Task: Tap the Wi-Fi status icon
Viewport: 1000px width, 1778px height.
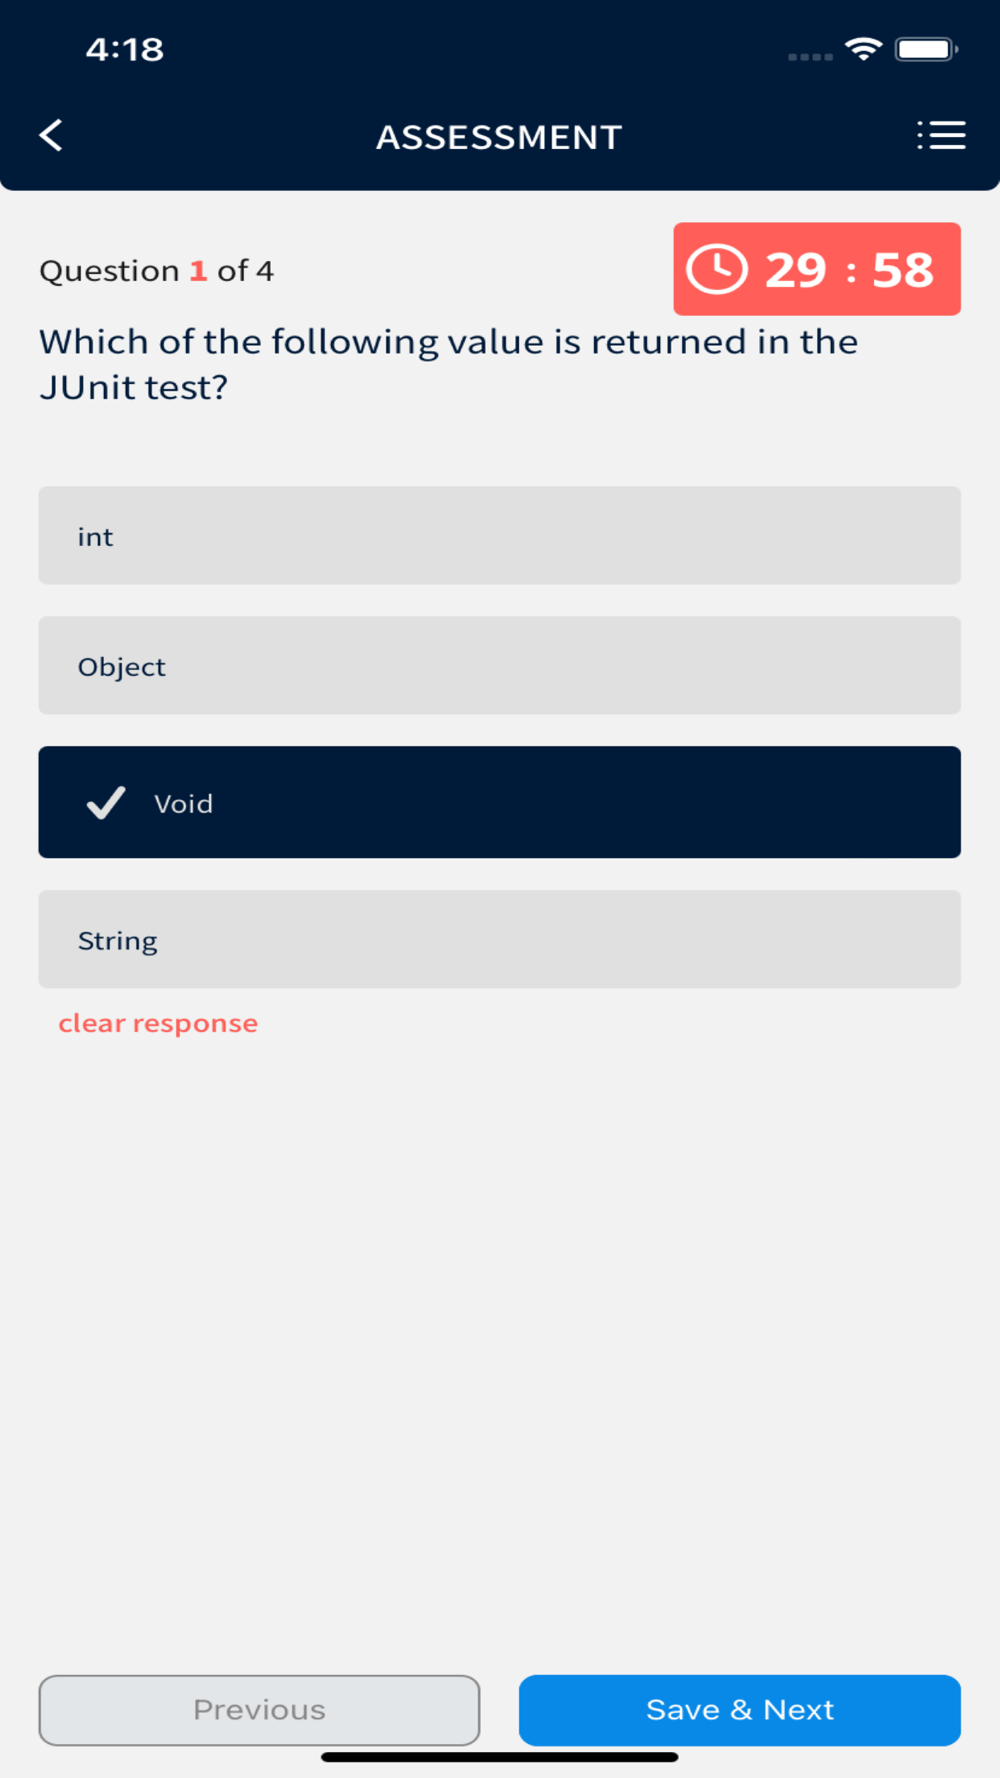Action: 863,48
